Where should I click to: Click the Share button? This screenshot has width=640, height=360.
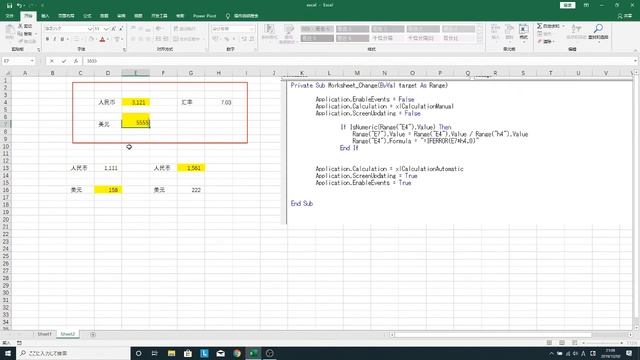coord(625,16)
